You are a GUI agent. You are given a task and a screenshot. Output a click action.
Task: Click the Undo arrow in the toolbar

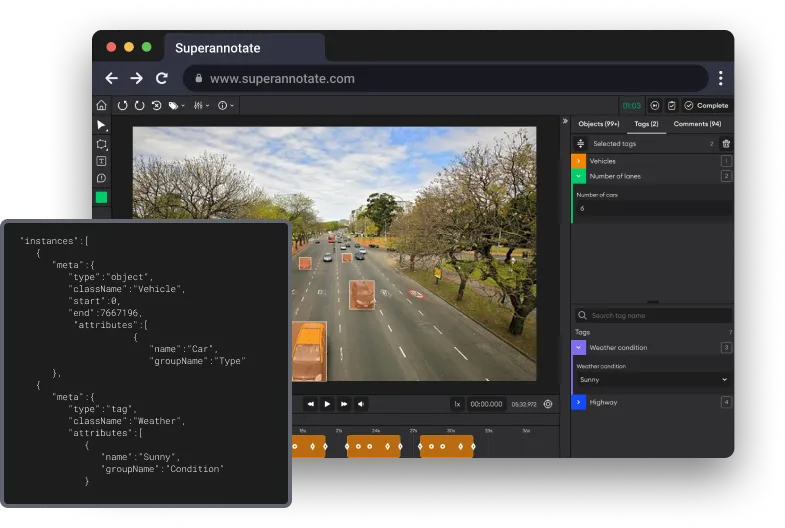pyautogui.click(x=122, y=105)
